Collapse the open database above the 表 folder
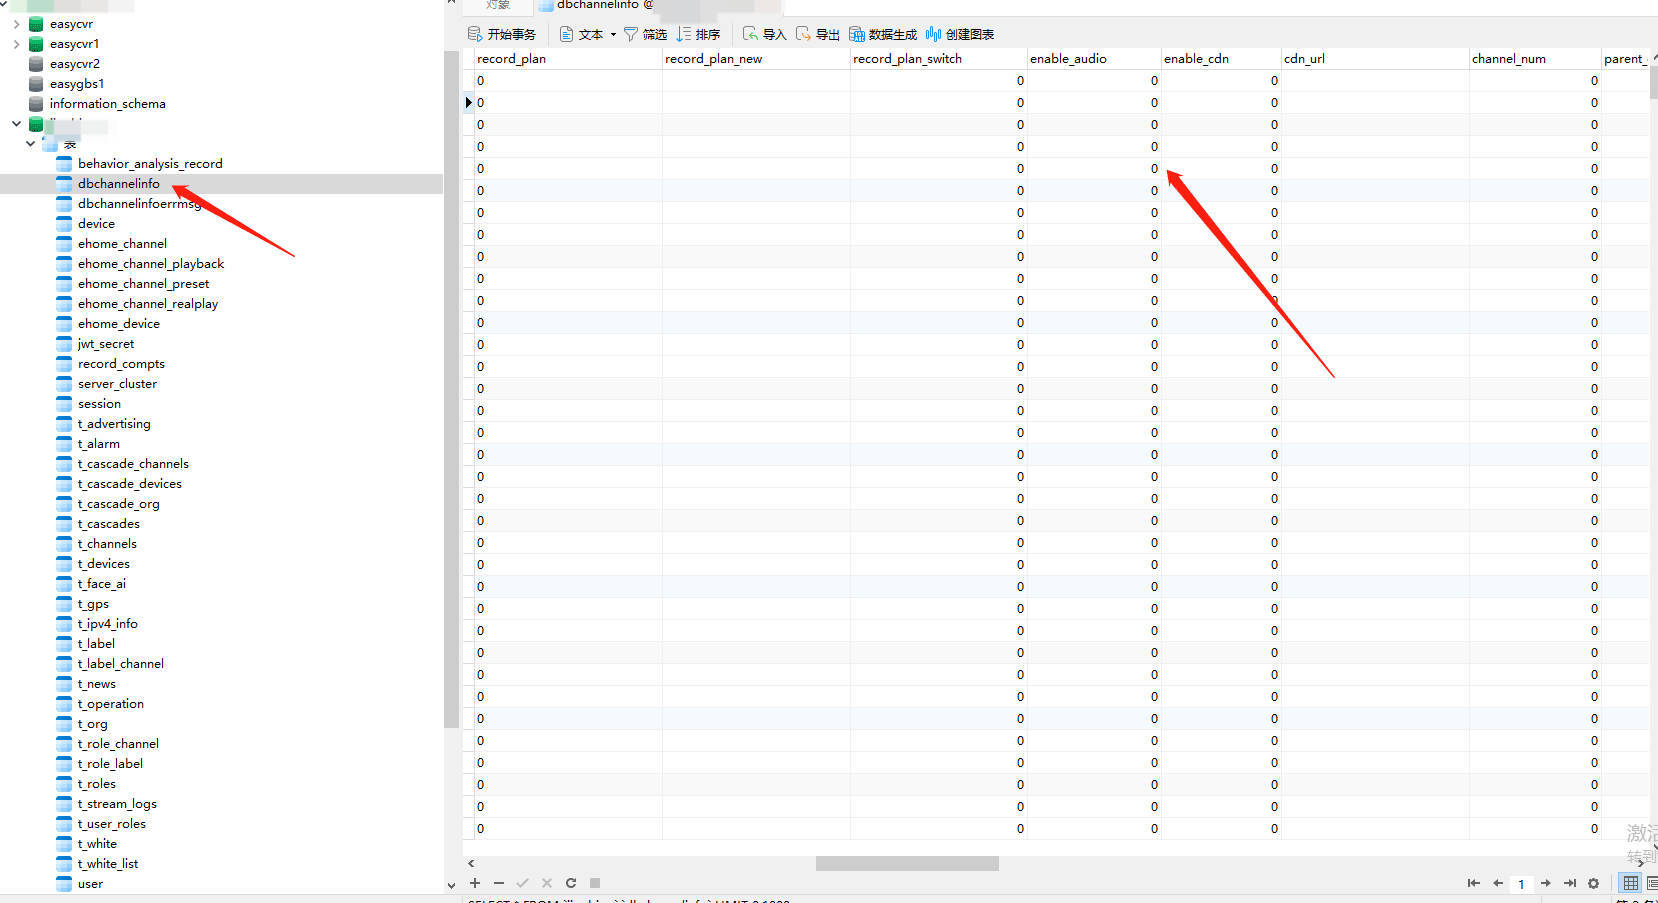This screenshot has height=903, width=1658. pyautogui.click(x=16, y=124)
